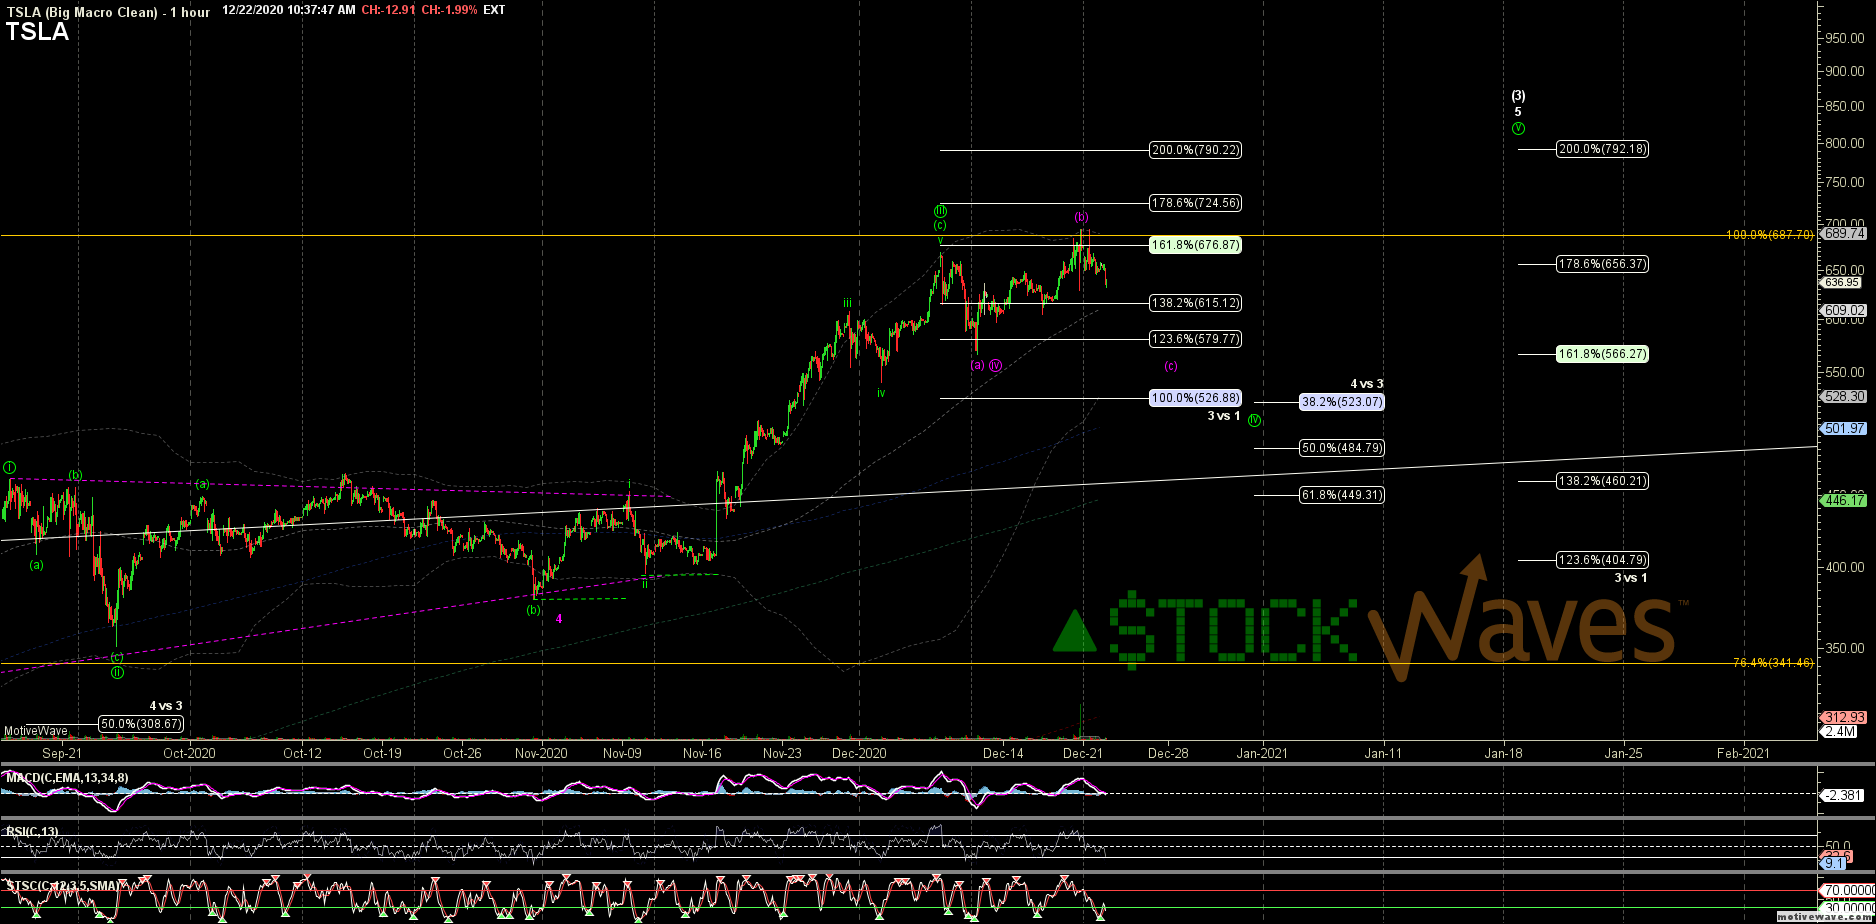Click the 2.4M volume marker

coord(1840,732)
